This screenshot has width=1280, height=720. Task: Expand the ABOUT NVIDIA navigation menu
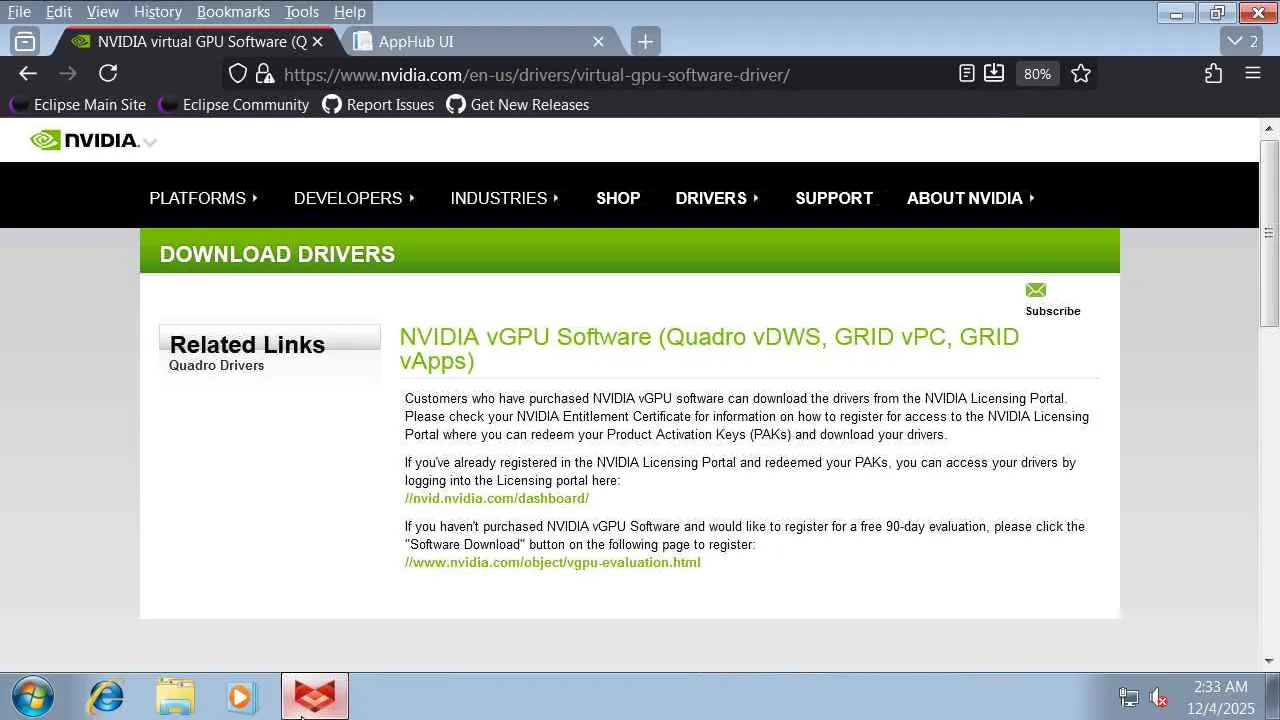(971, 198)
